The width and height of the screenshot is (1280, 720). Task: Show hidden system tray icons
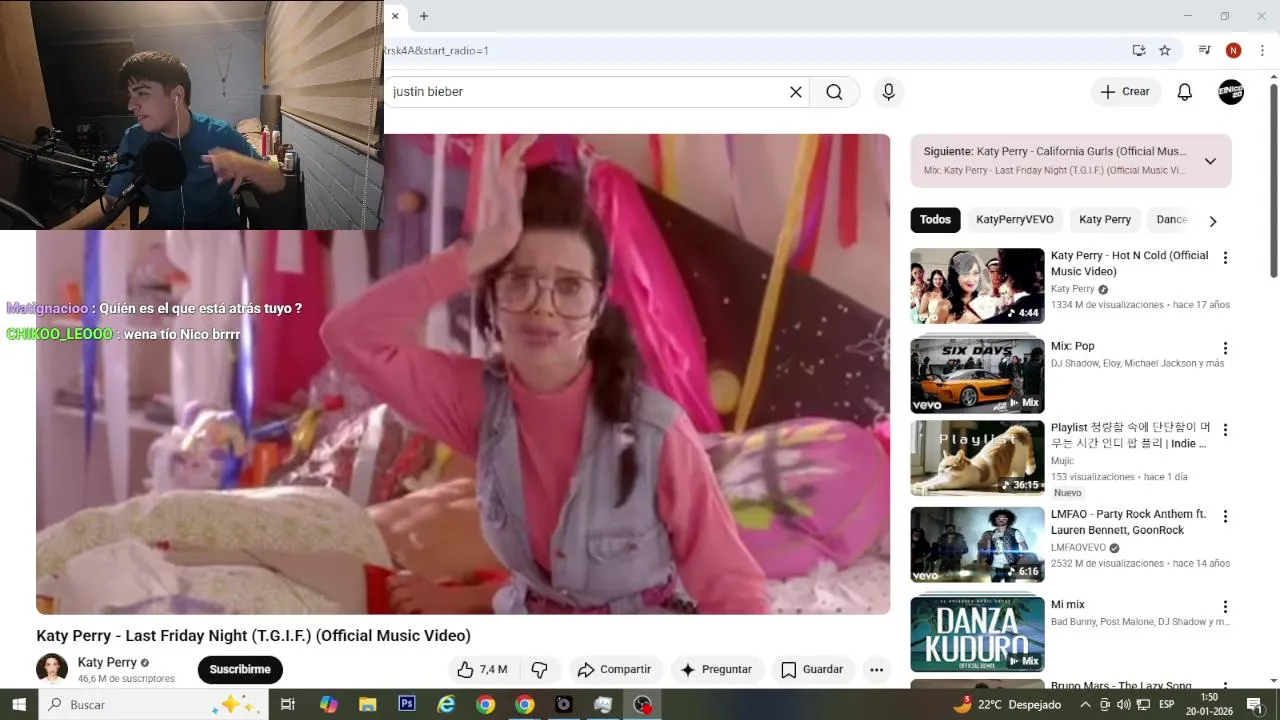click(1085, 705)
